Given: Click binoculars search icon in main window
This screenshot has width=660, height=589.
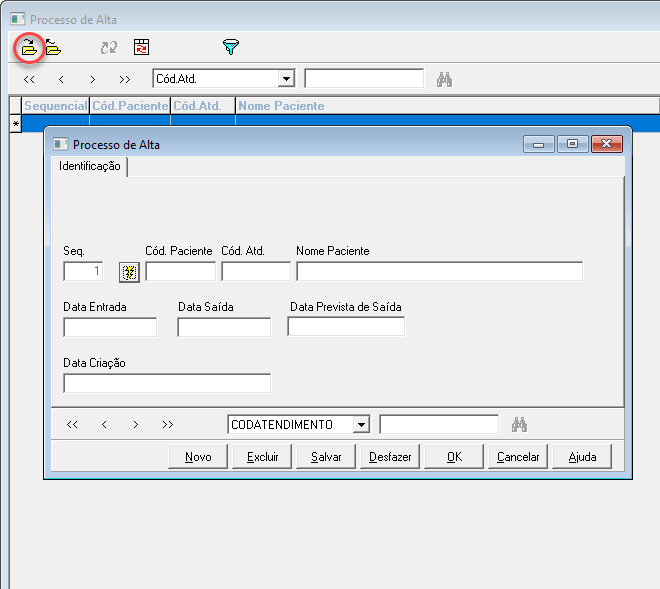Looking at the screenshot, I should (x=444, y=79).
